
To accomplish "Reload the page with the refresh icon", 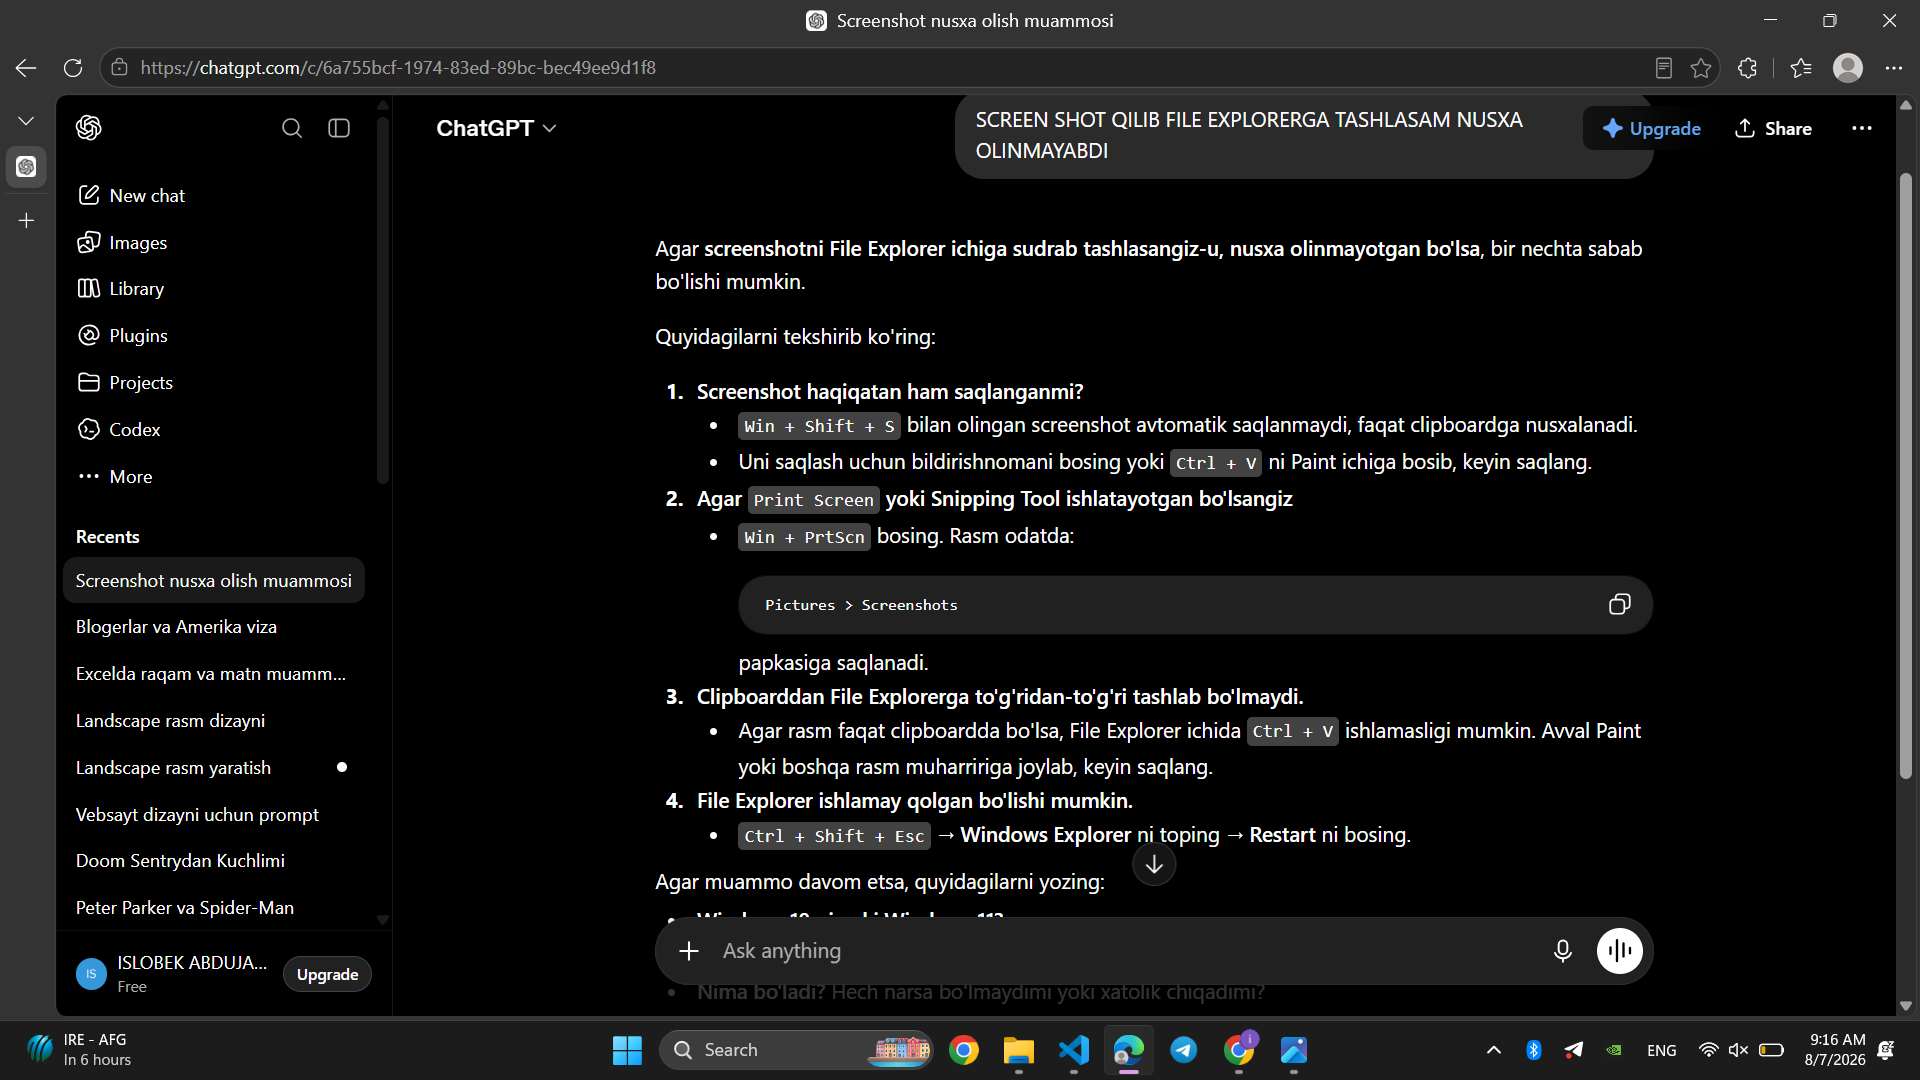I will point(73,68).
